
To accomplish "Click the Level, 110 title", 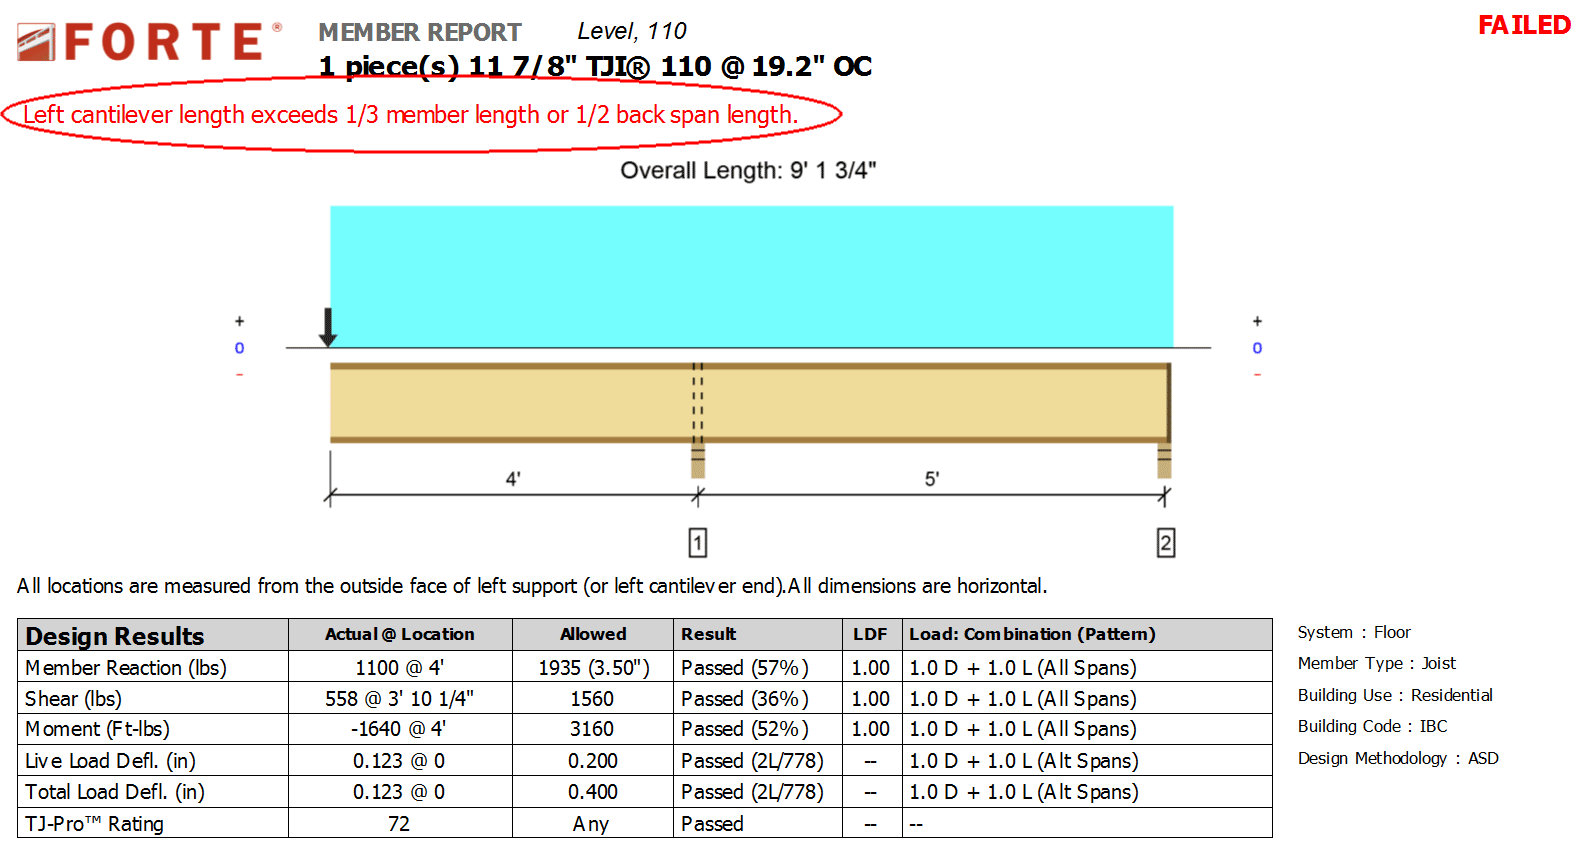I will [x=632, y=31].
